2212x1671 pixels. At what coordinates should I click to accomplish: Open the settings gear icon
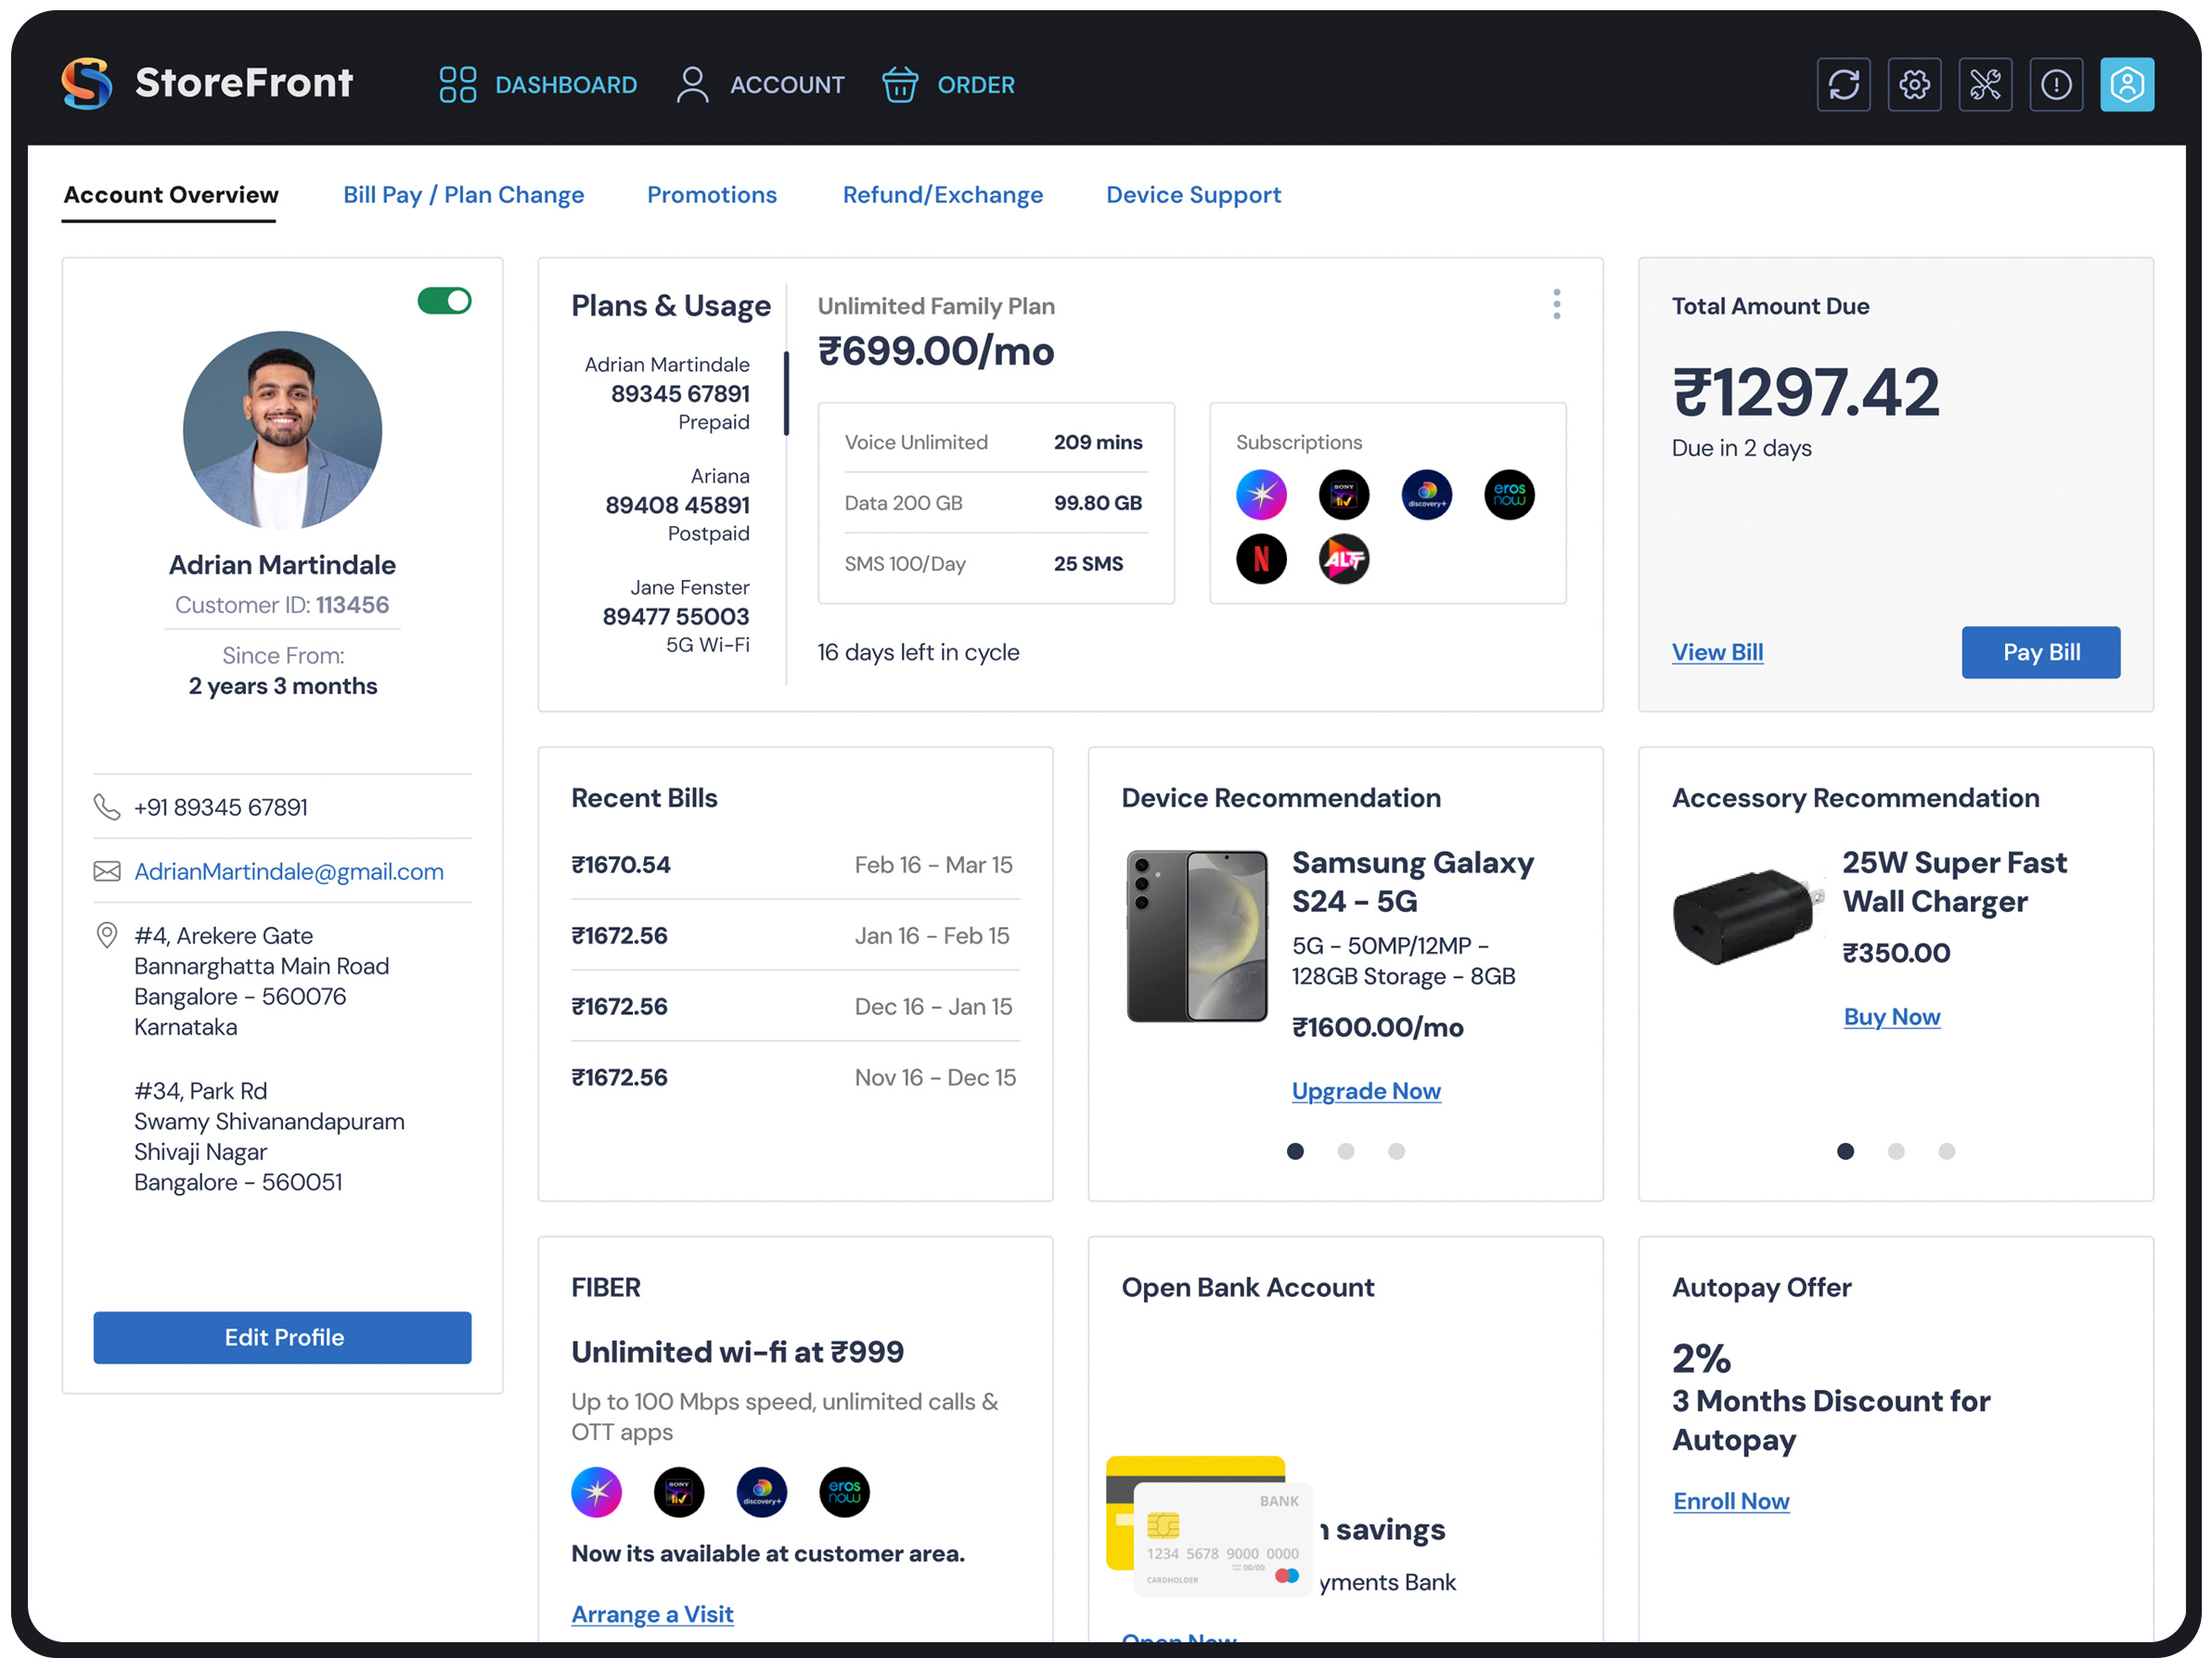pyautogui.click(x=1914, y=84)
